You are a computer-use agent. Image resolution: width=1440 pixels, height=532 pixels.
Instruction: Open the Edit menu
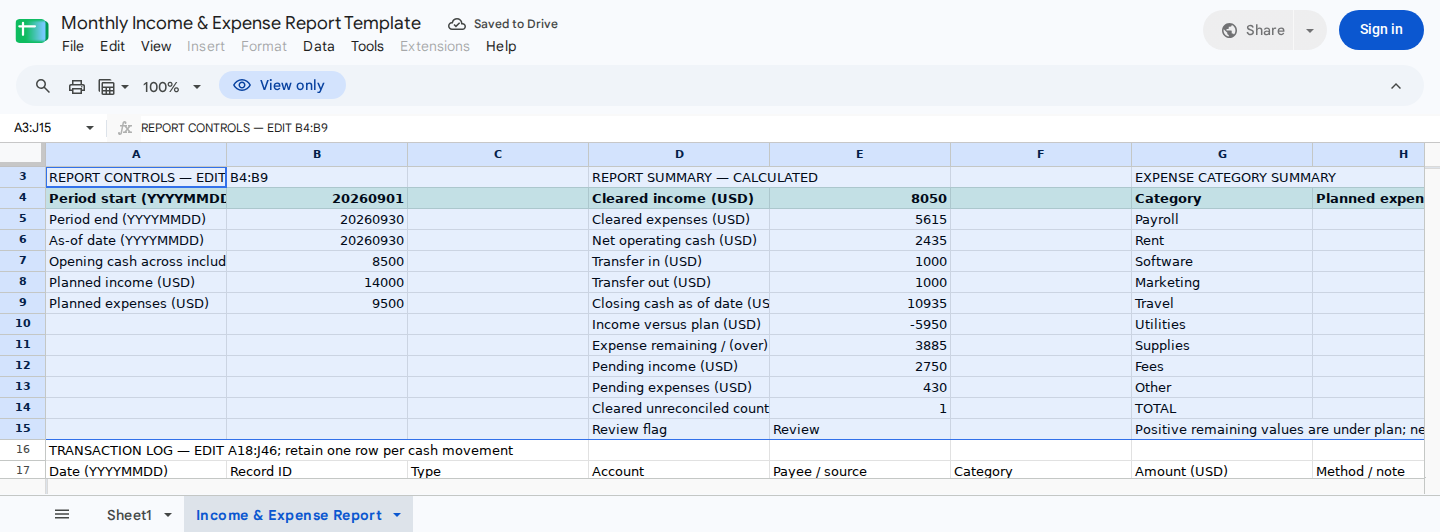[x=113, y=46]
